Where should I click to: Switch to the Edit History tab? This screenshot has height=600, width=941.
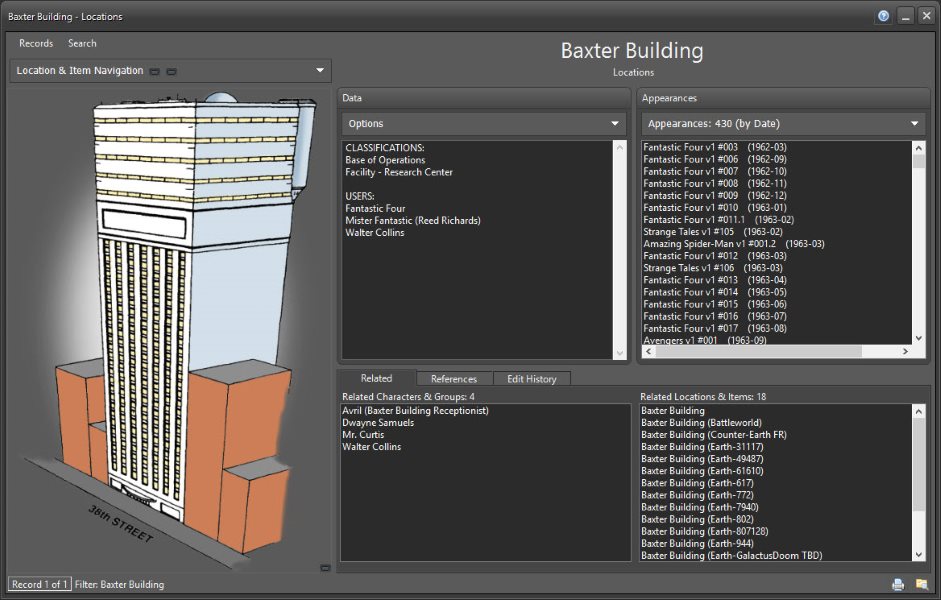tap(532, 379)
